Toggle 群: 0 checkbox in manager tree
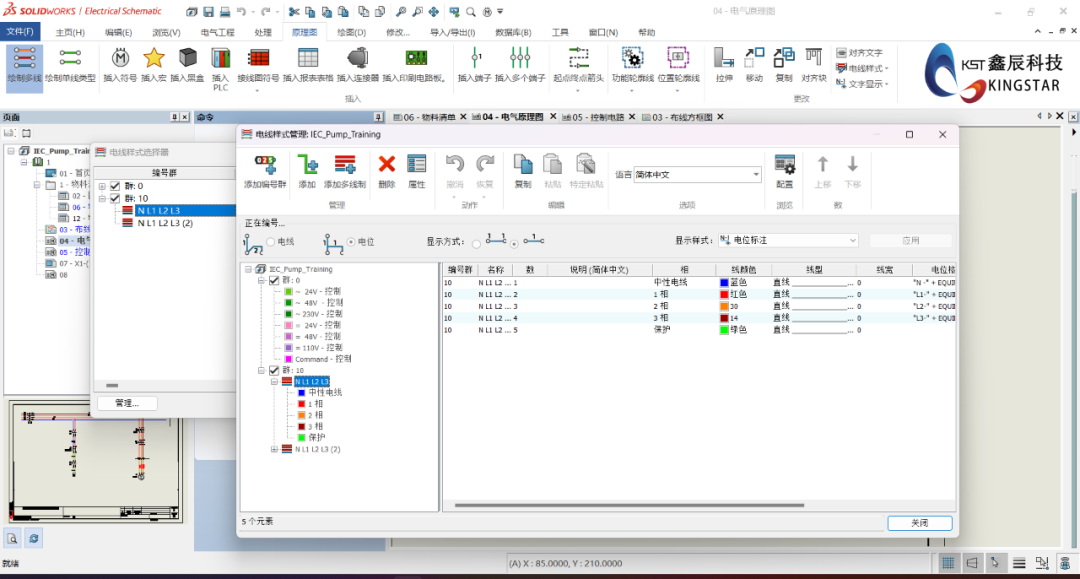Viewport: 1080px width, 579px height. [x=274, y=280]
